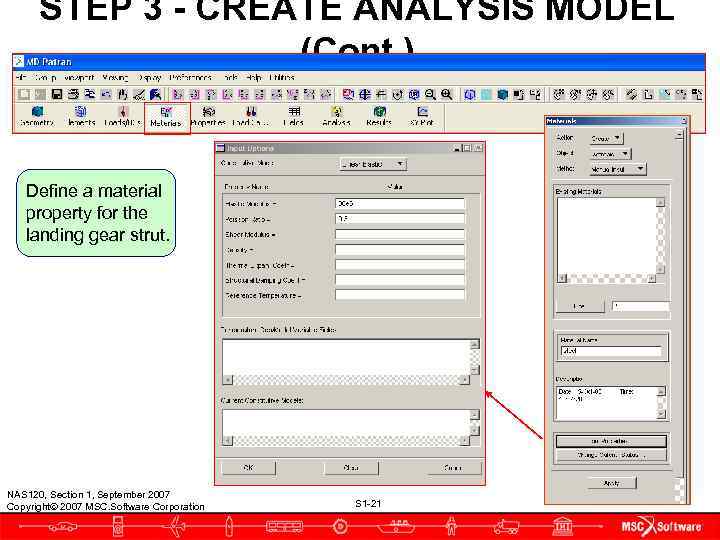Click the zoom in magnifier icon
Viewport: 720px width, 540px height.
pyautogui.click(x=446, y=95)
